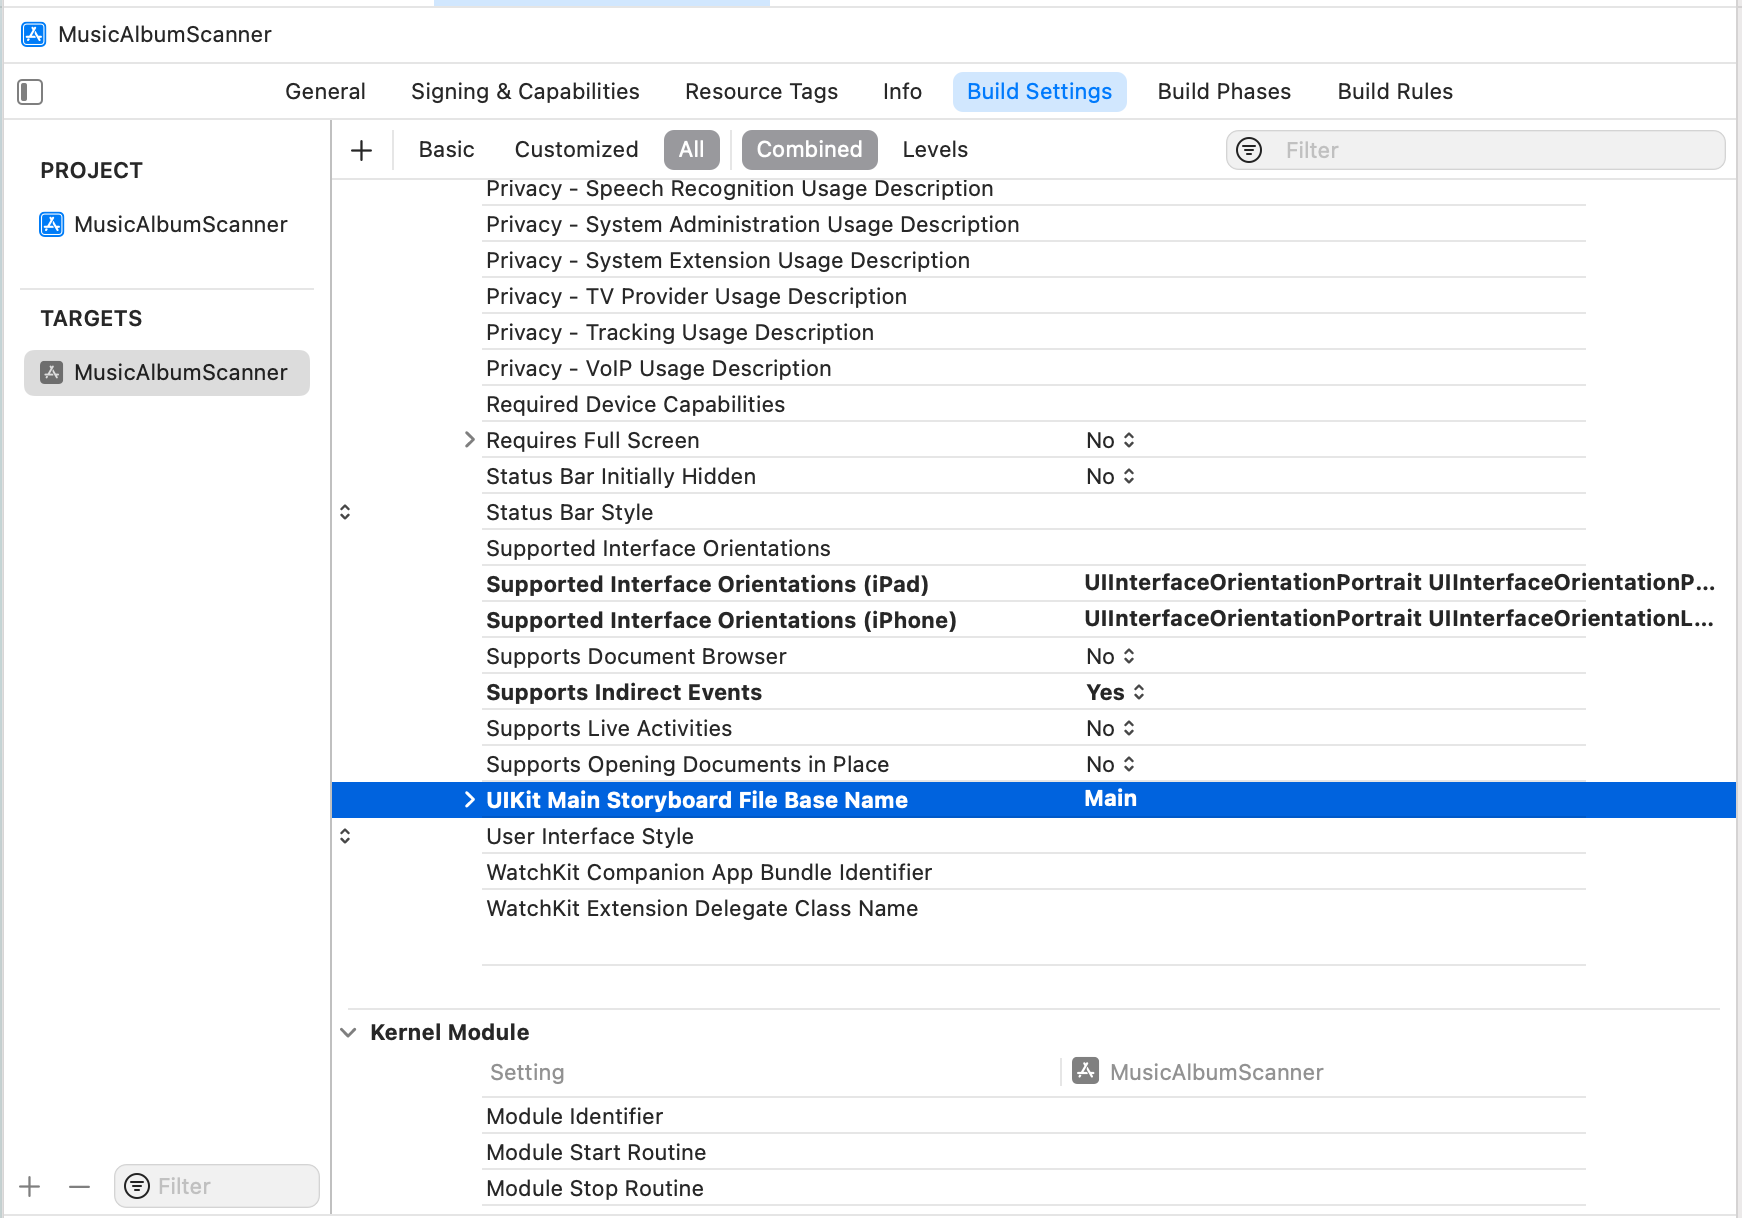1742x1218 pixels.
Task: Click the add build setting plus icon
Action: [x=362, y=150]
